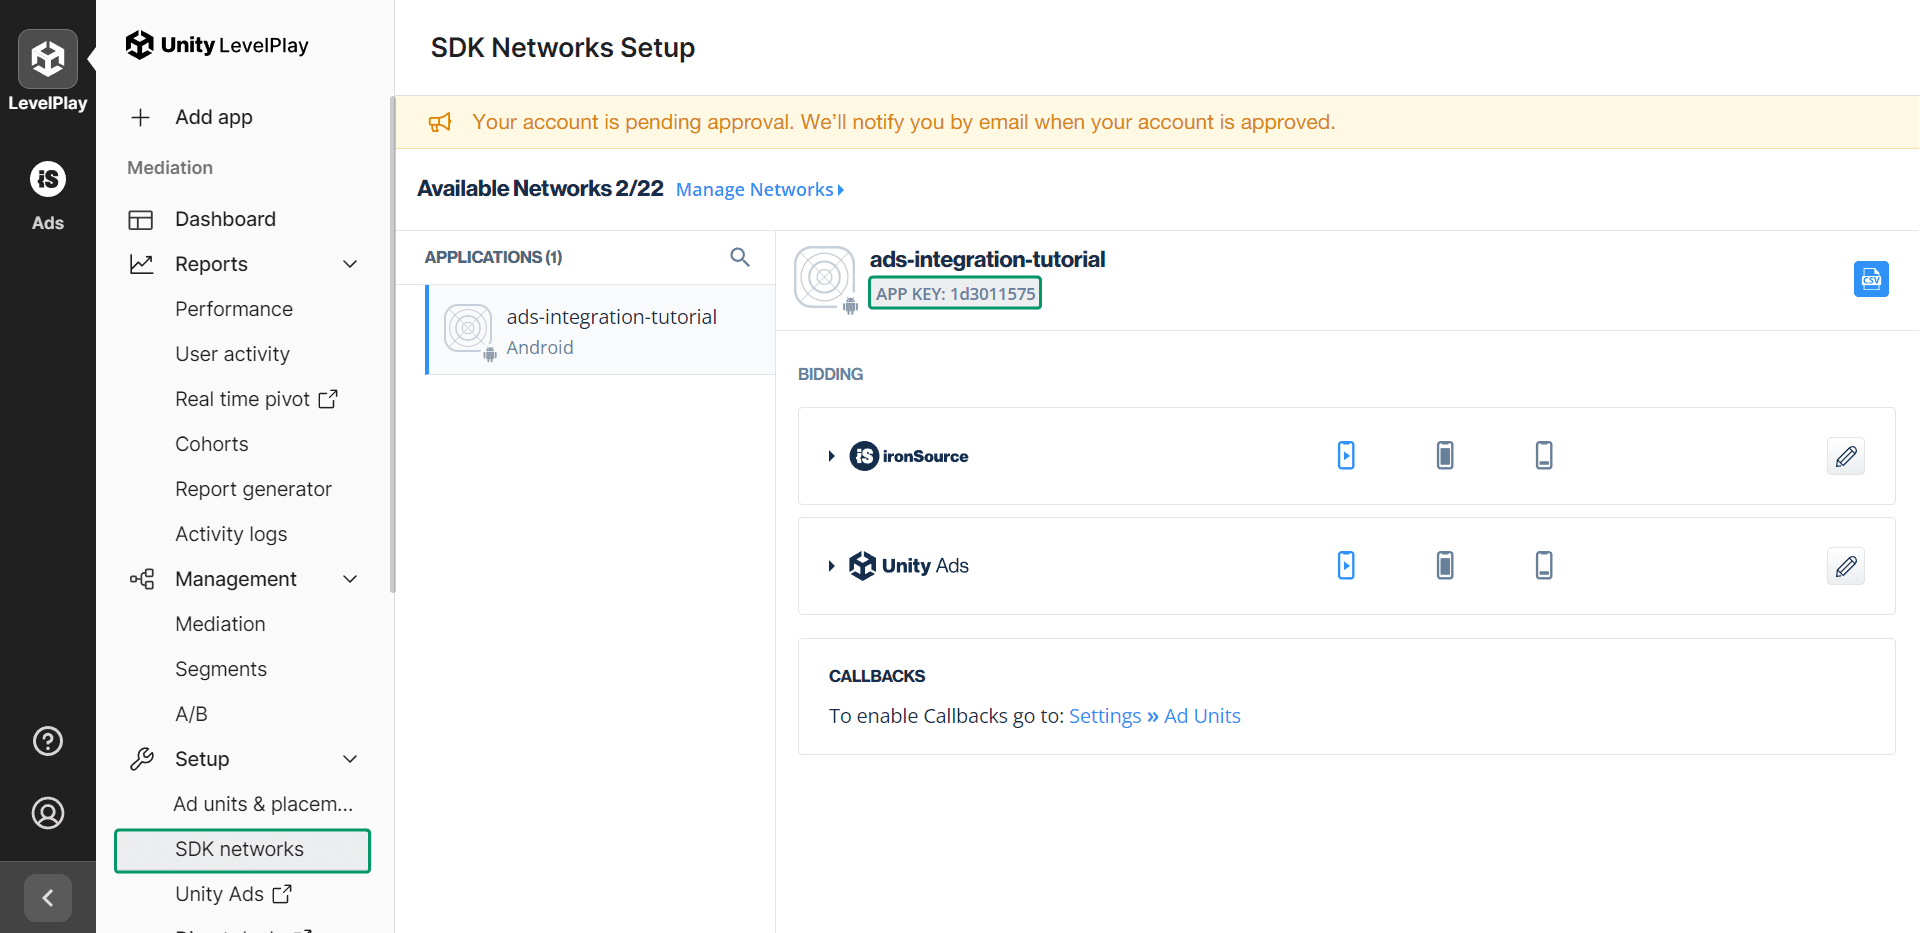The height and width of the screenshot is (933, 1920).
Task: Open the Dashboard menu item
Action: click(x=225, y=219)
